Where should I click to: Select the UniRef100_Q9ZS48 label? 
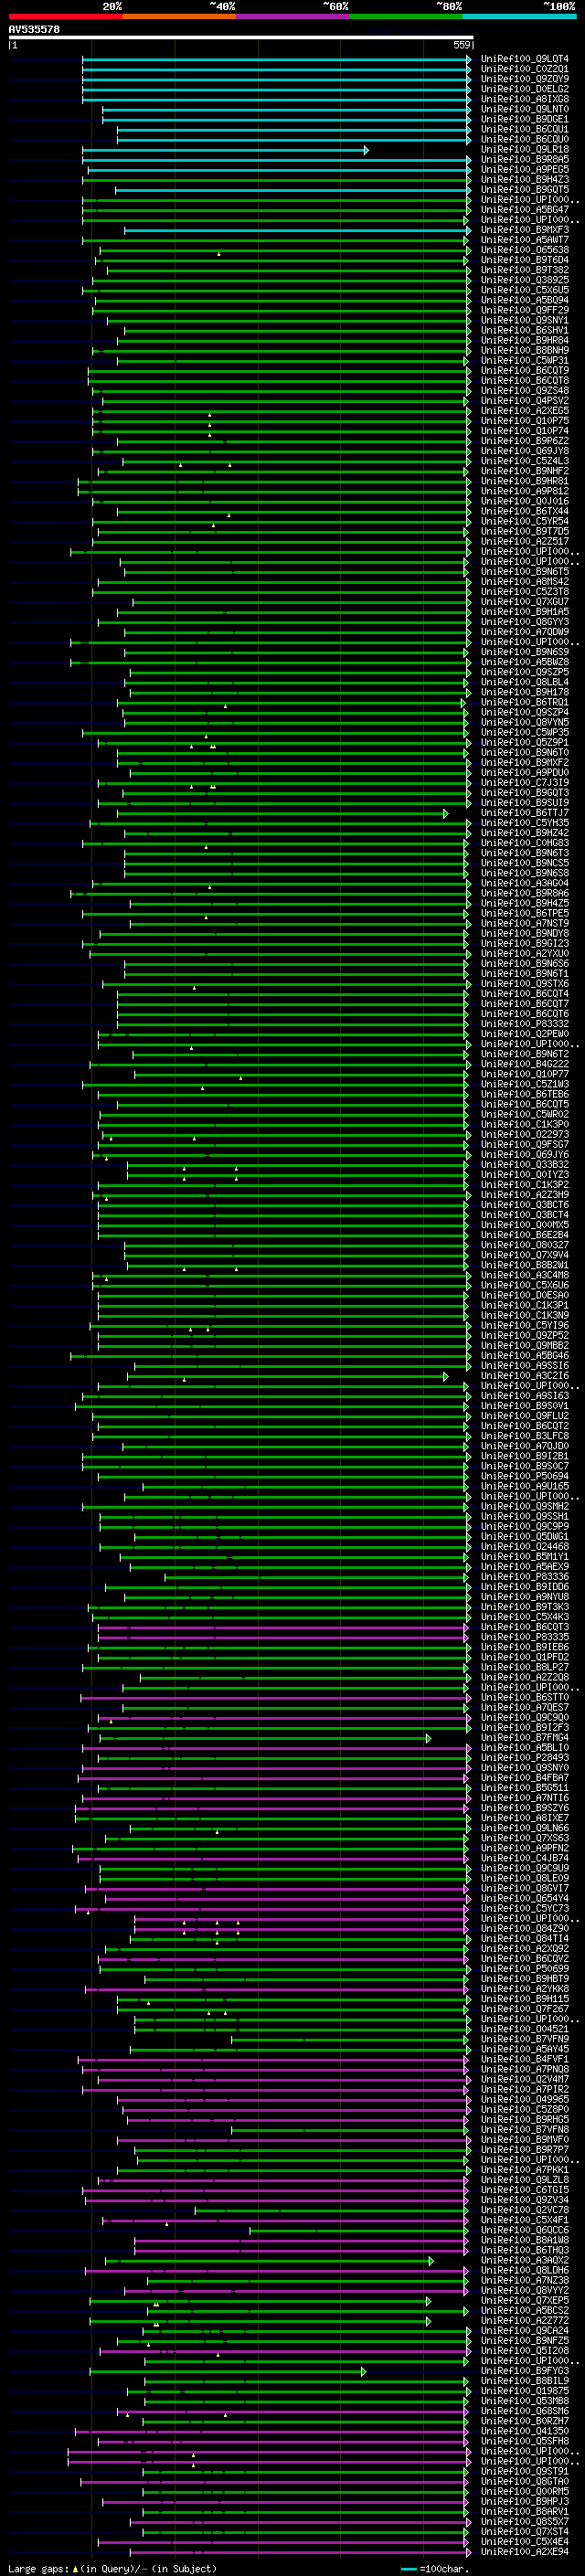(x=524, y=391)
